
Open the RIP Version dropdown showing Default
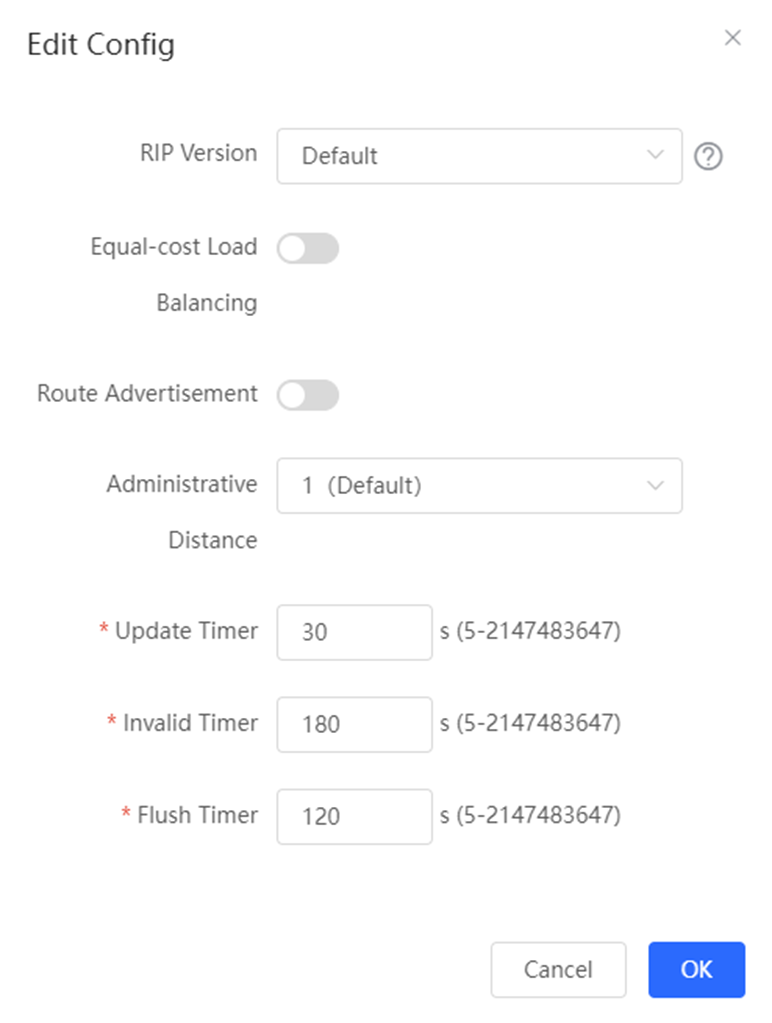click(480, 156)
